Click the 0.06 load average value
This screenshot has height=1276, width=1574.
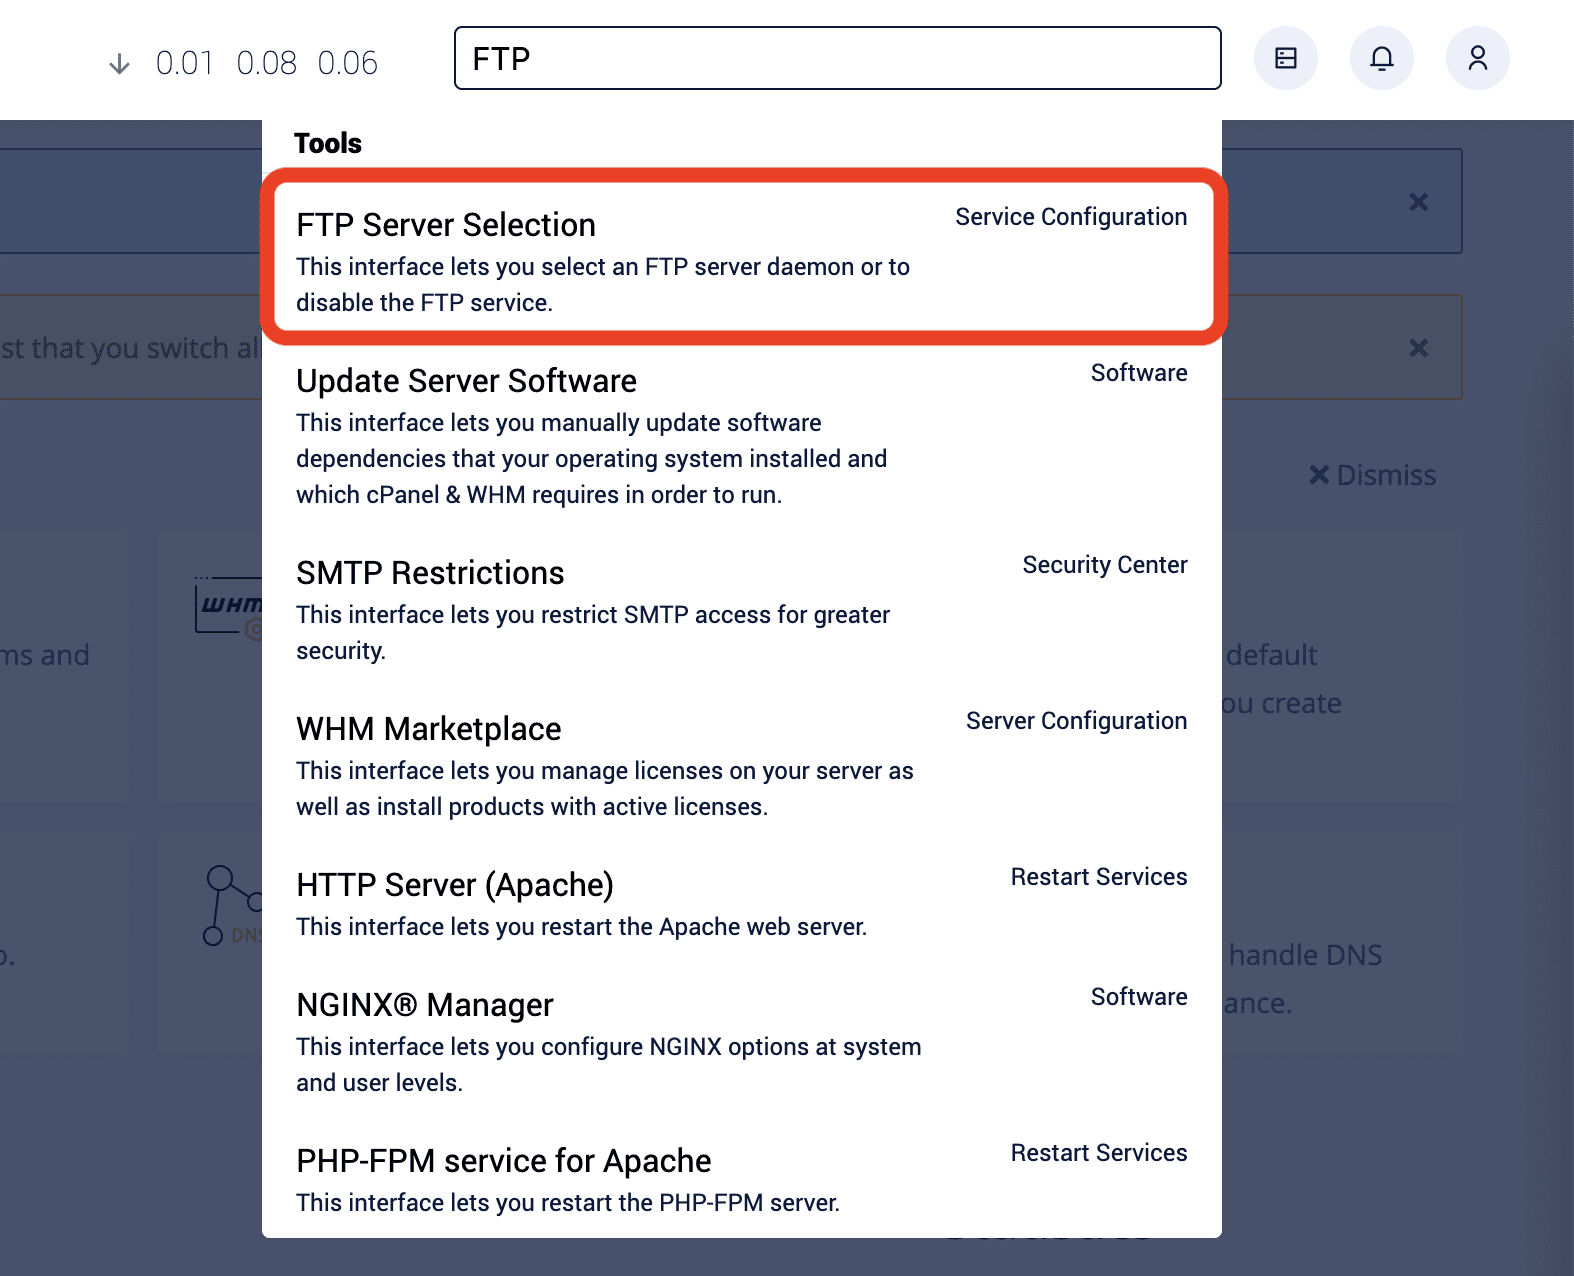pyautogui.click(x=348, y=63)
